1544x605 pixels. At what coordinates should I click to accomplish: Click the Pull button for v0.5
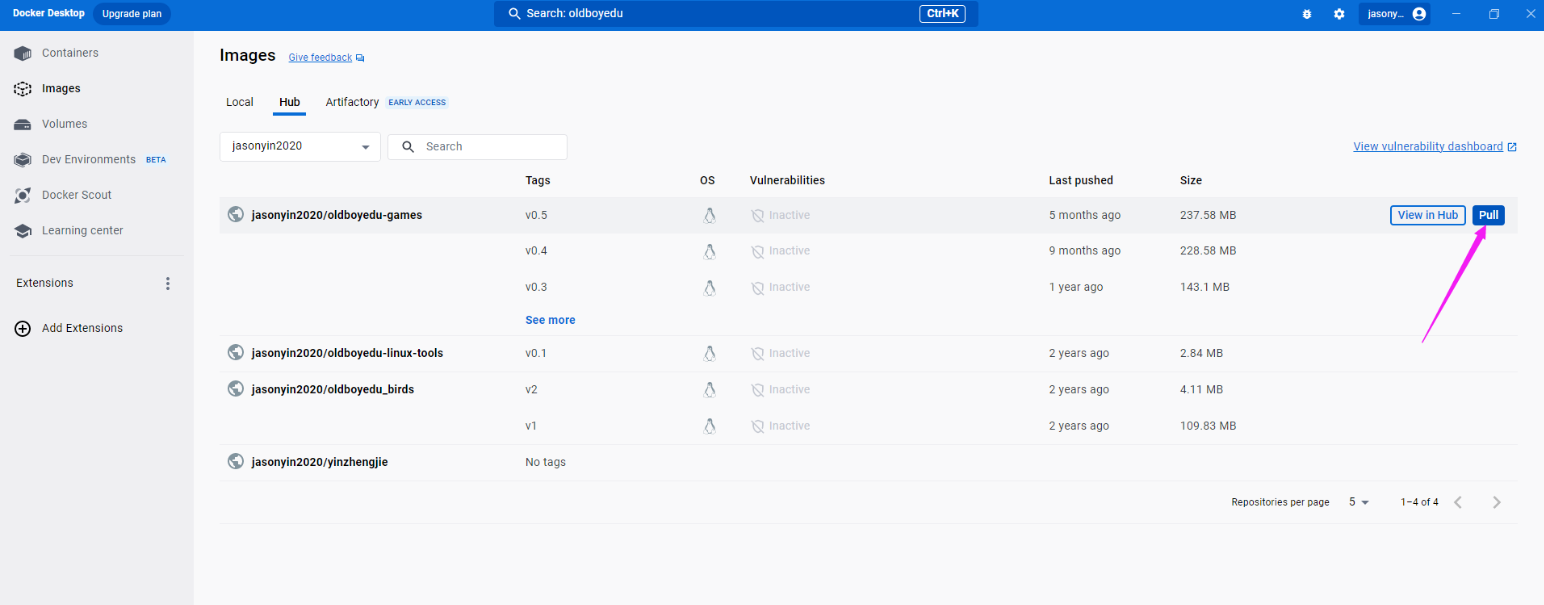pos(1488,215)
